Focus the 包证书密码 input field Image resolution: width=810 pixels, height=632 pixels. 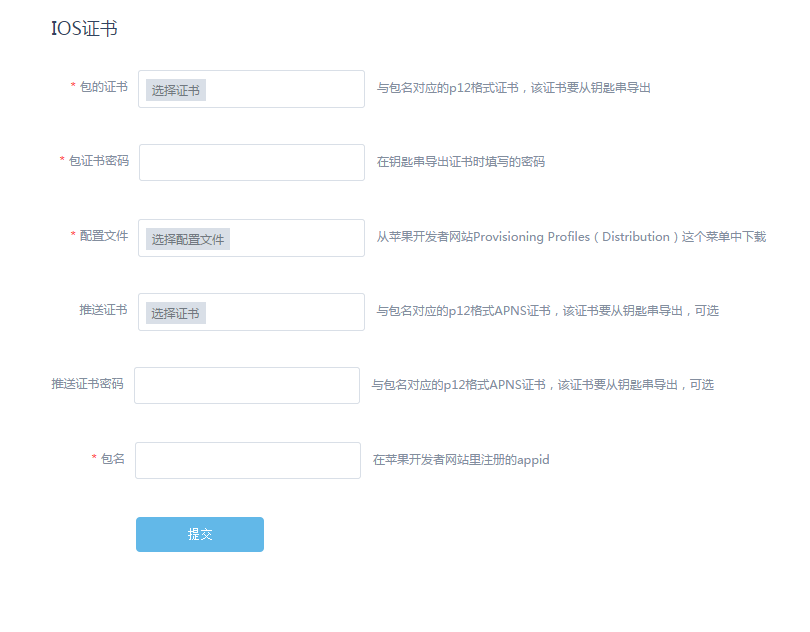(251, 162)
